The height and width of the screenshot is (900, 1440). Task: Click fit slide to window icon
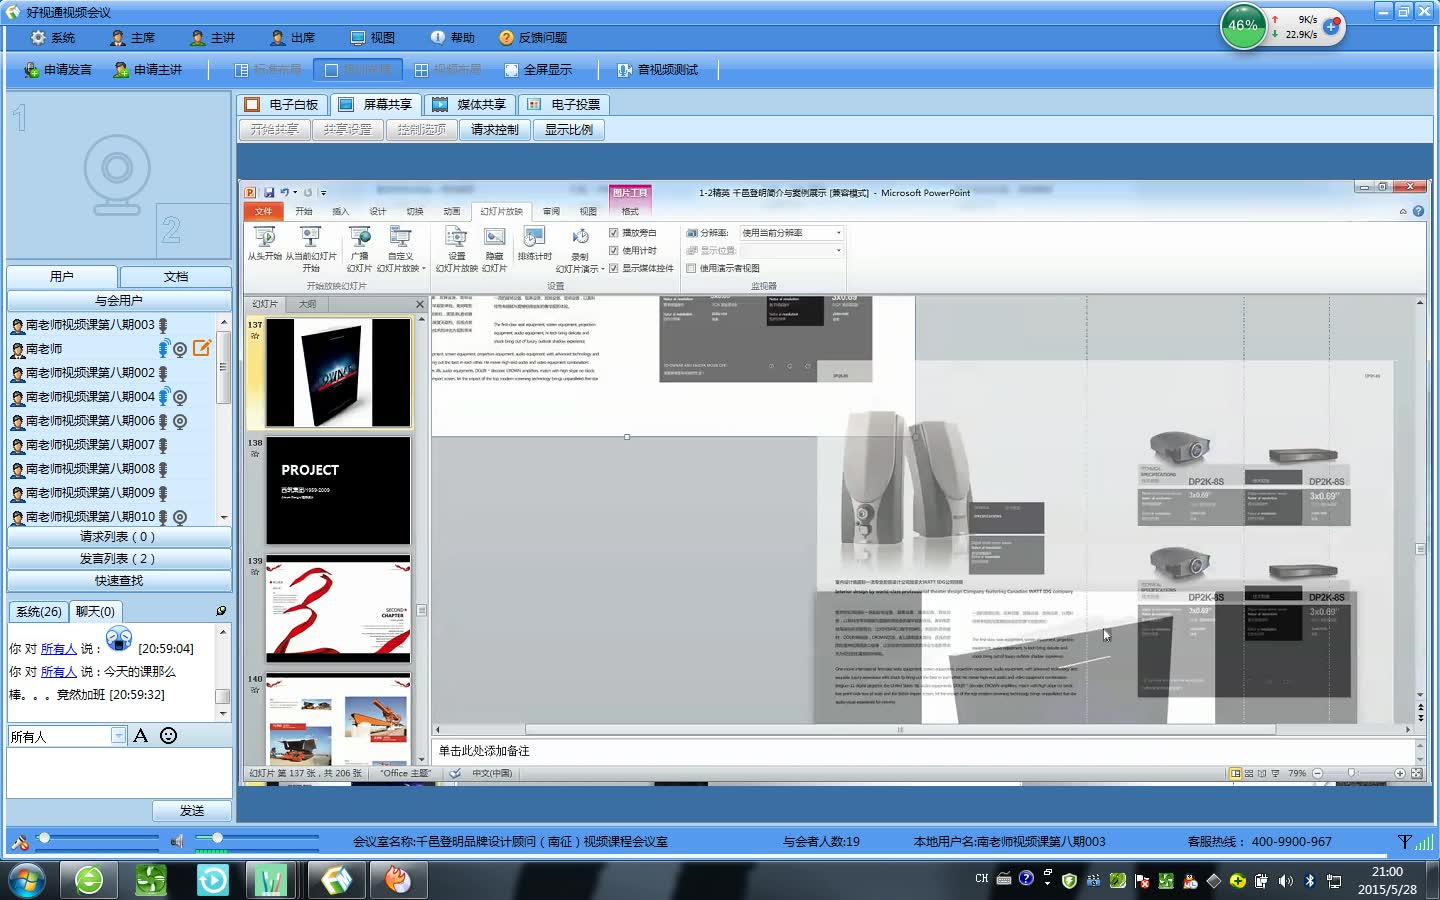coord(1416,773)
